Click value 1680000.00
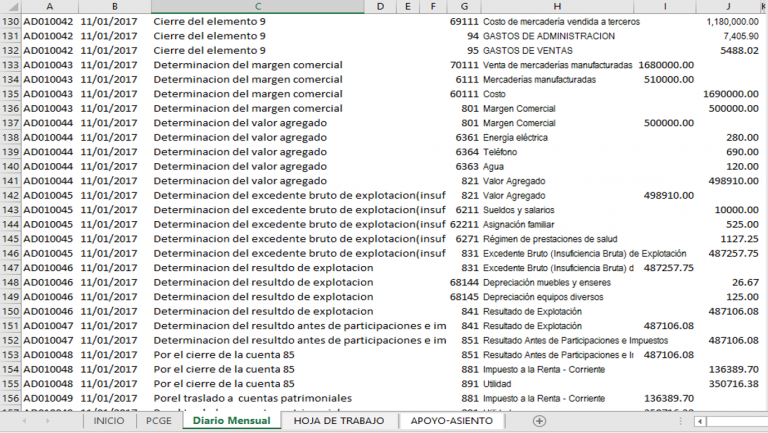 (666, 65)
